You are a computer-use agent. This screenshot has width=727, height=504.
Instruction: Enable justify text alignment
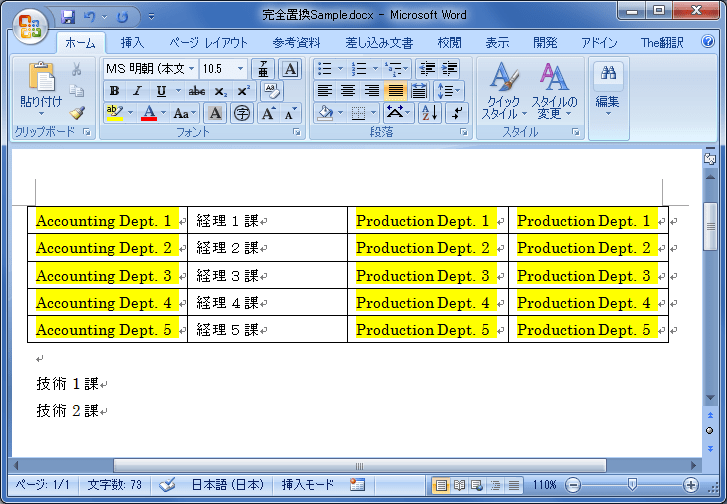tap(395, 91)
